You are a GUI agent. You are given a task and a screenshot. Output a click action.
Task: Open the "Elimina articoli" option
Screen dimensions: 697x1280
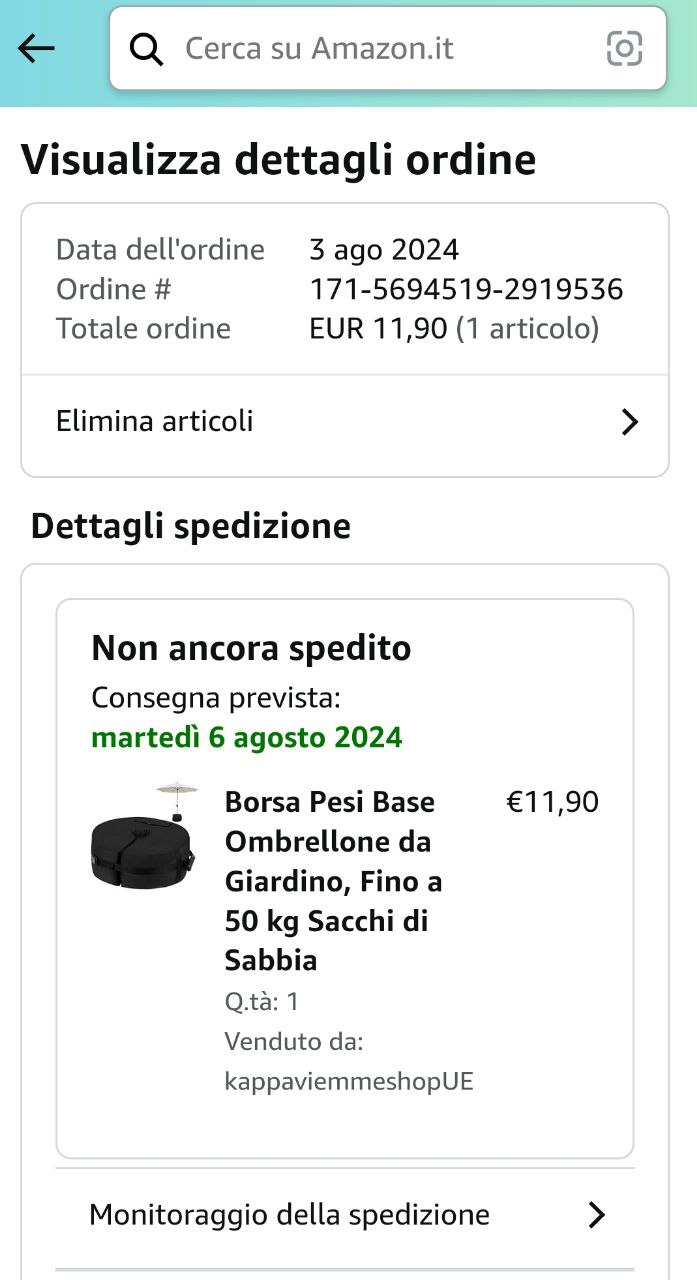155,421
